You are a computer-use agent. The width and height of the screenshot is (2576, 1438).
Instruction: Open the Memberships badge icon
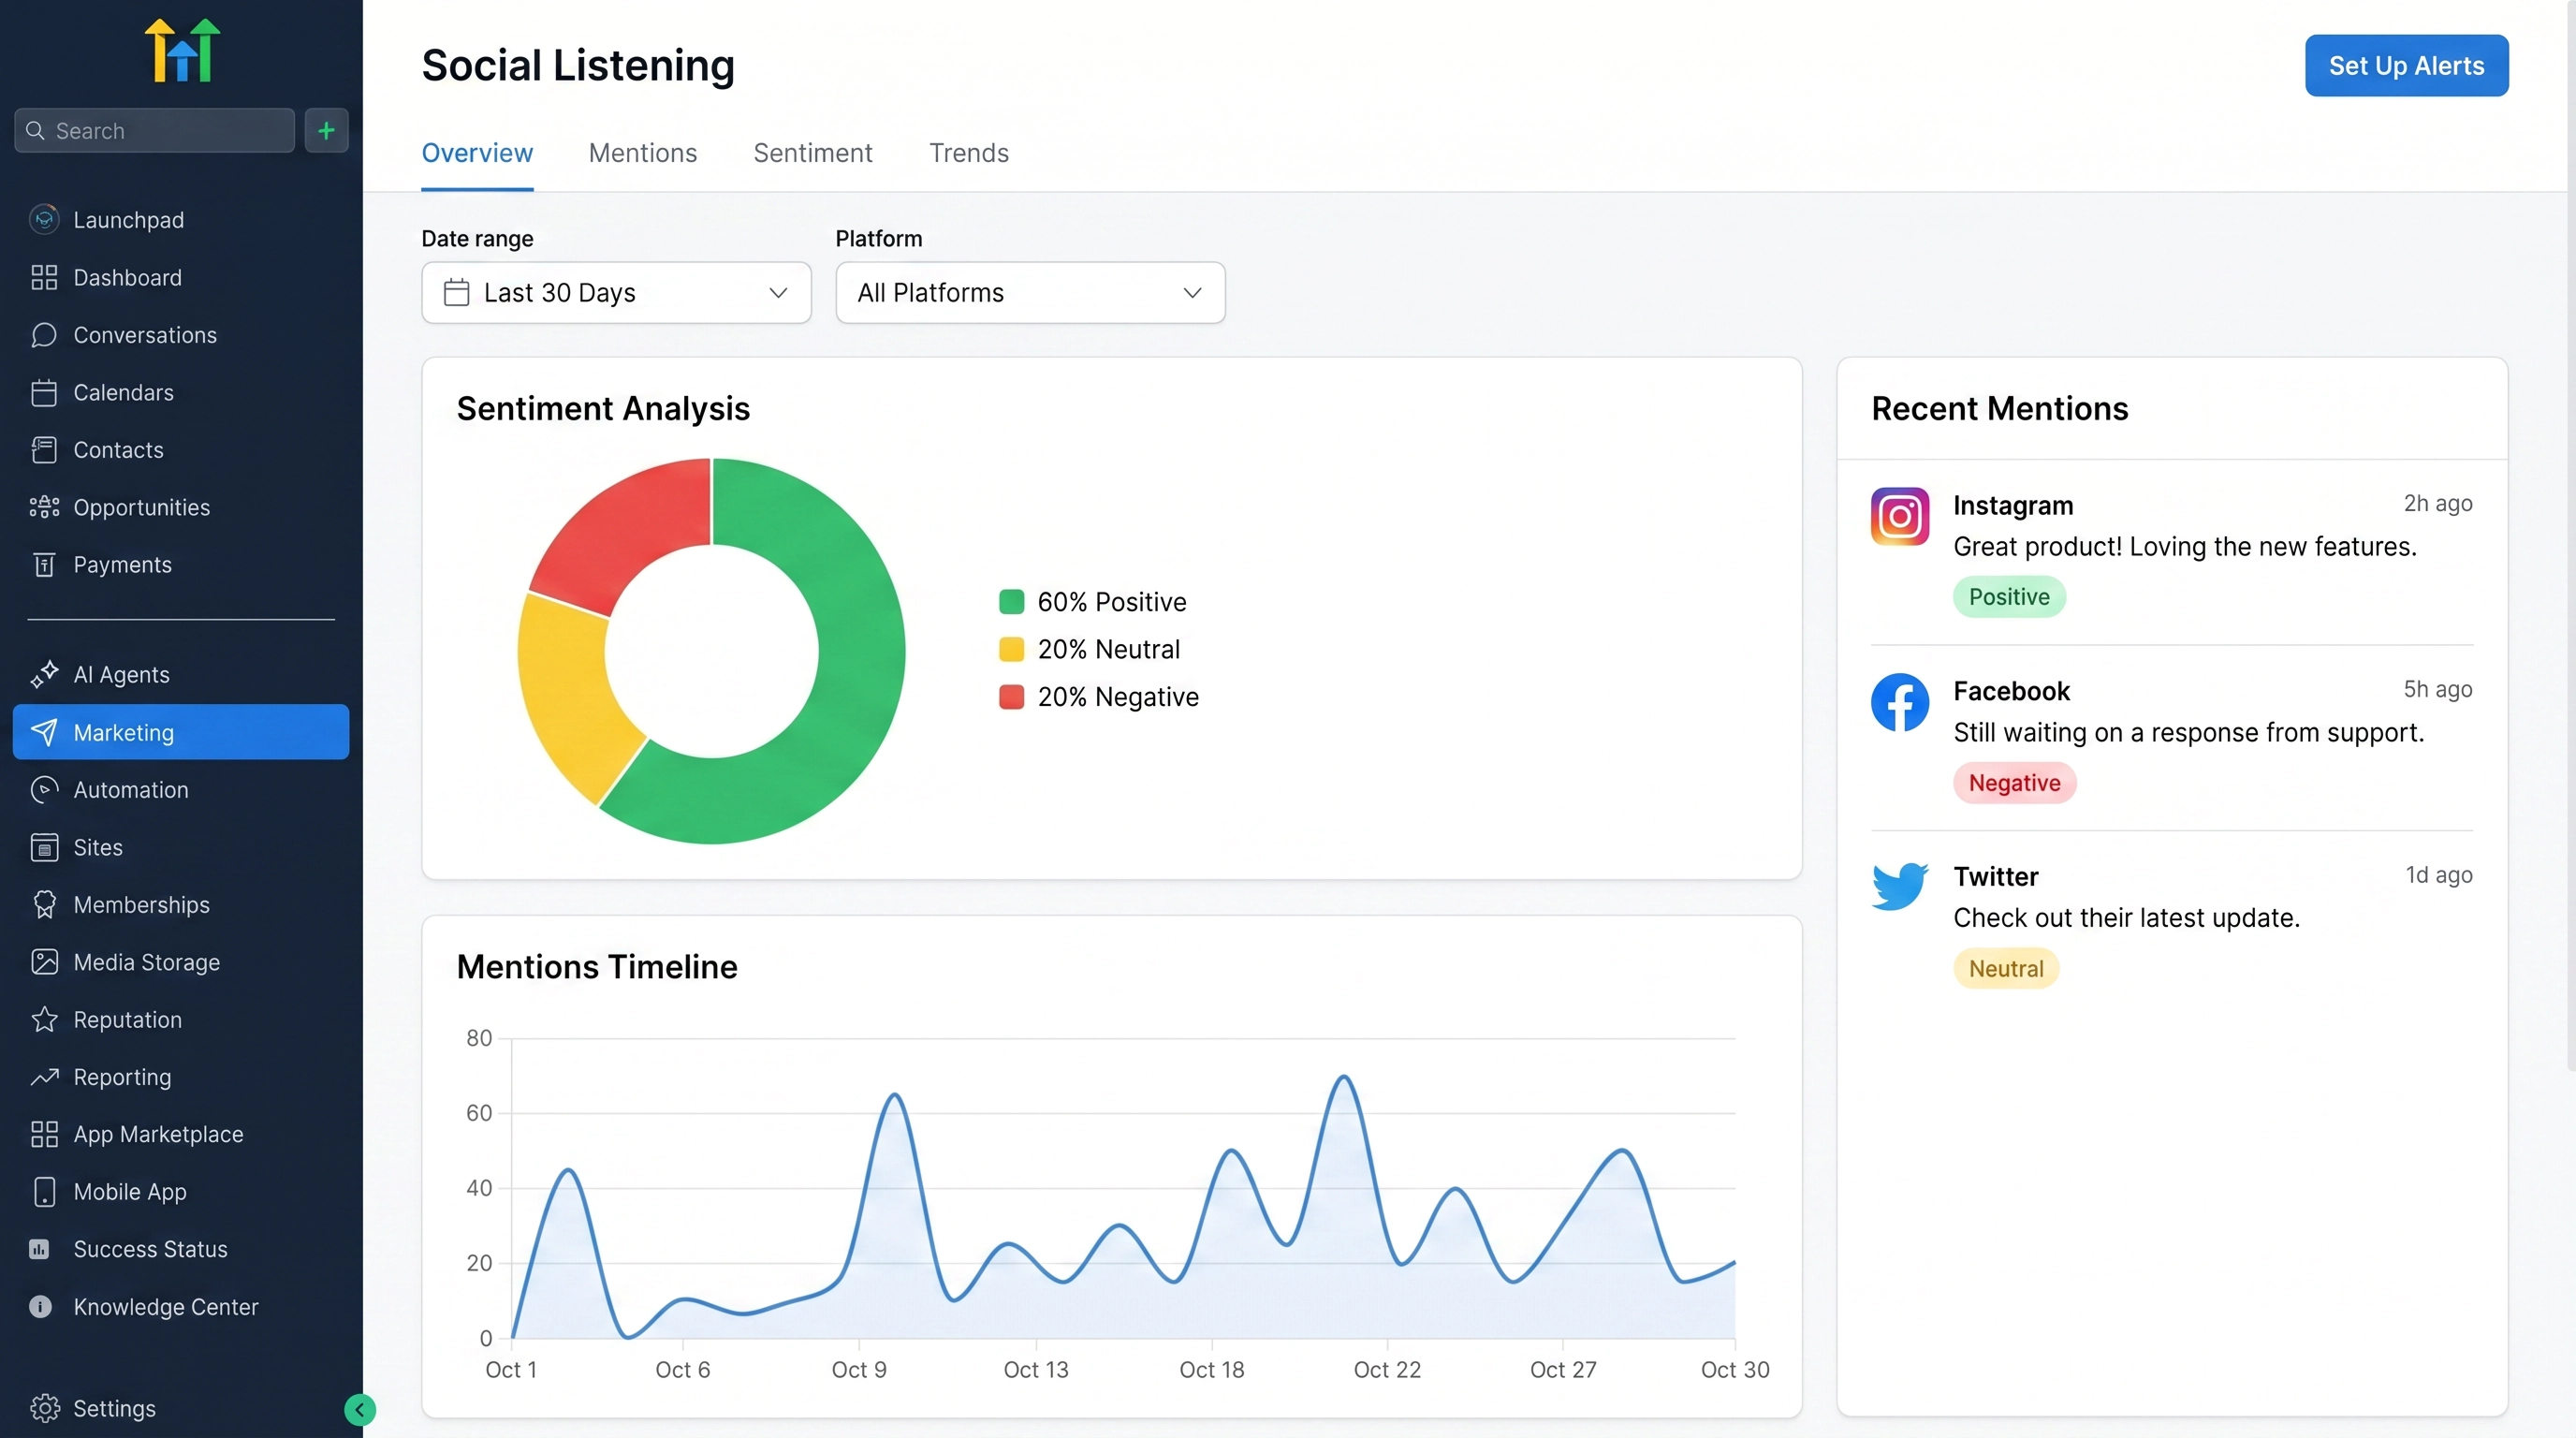tap(44, 905)
